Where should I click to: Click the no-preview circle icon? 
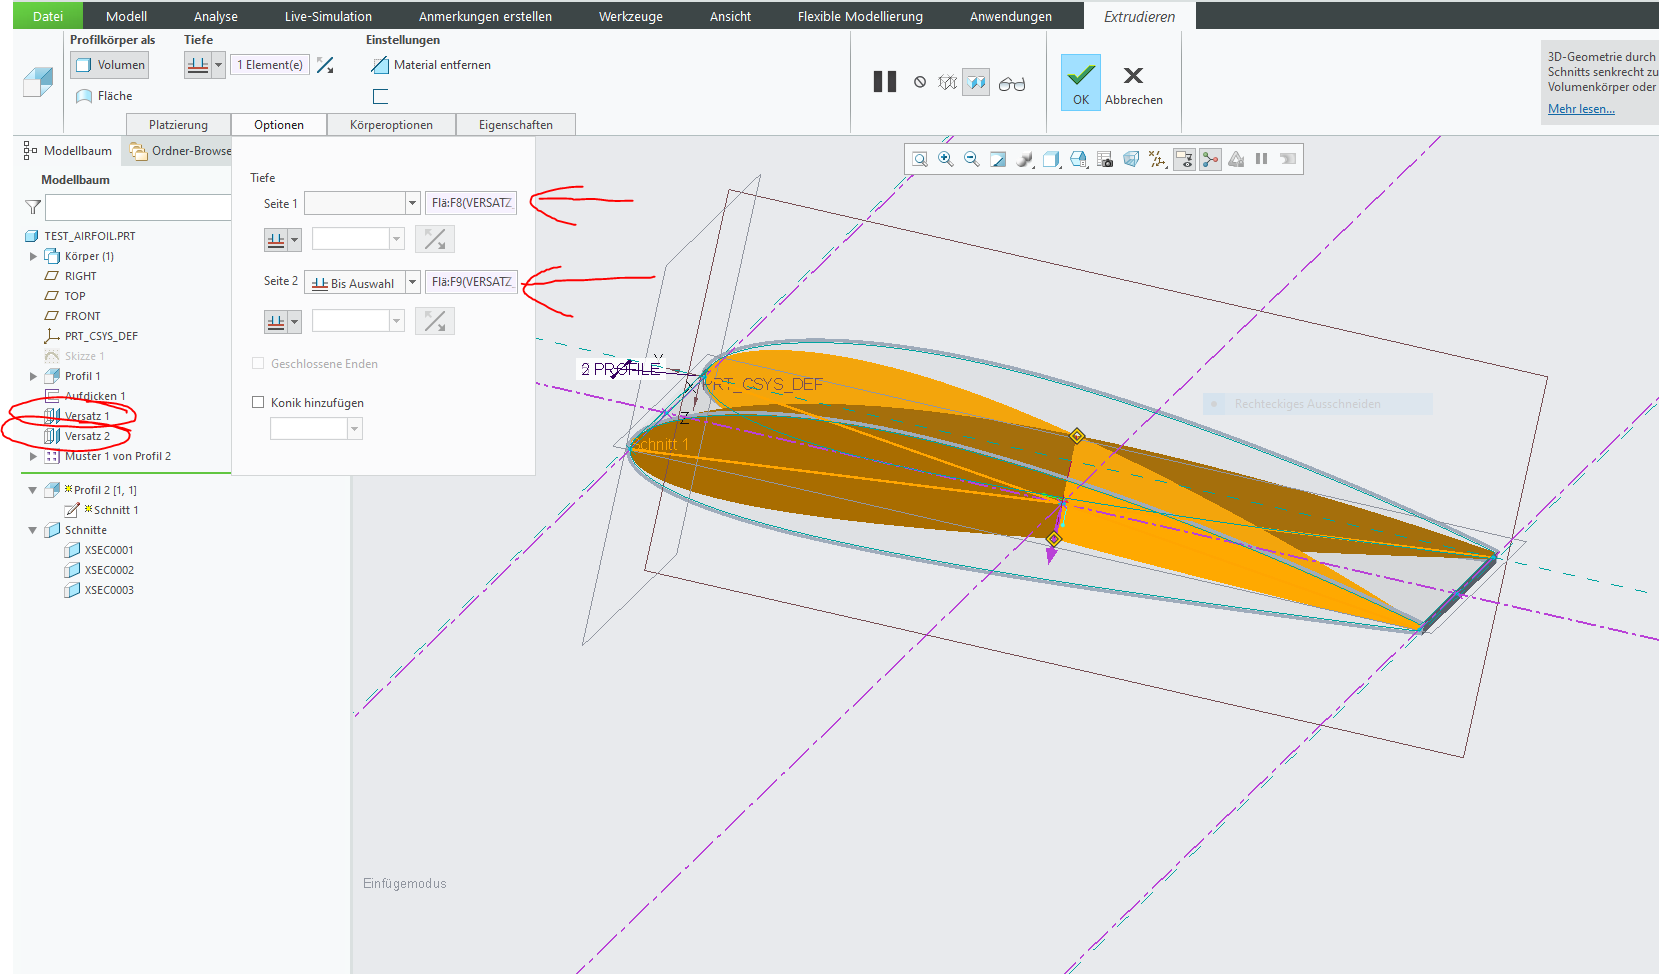click(x=920, y=82)
